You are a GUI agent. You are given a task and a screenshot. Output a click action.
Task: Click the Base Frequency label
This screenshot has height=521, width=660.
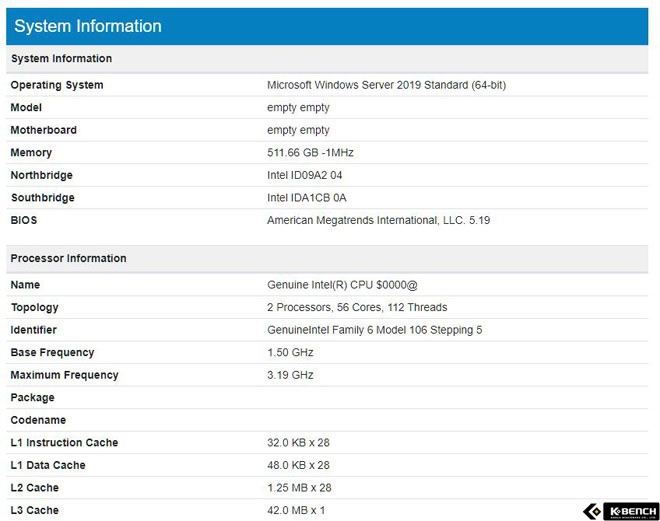[52, 353]
